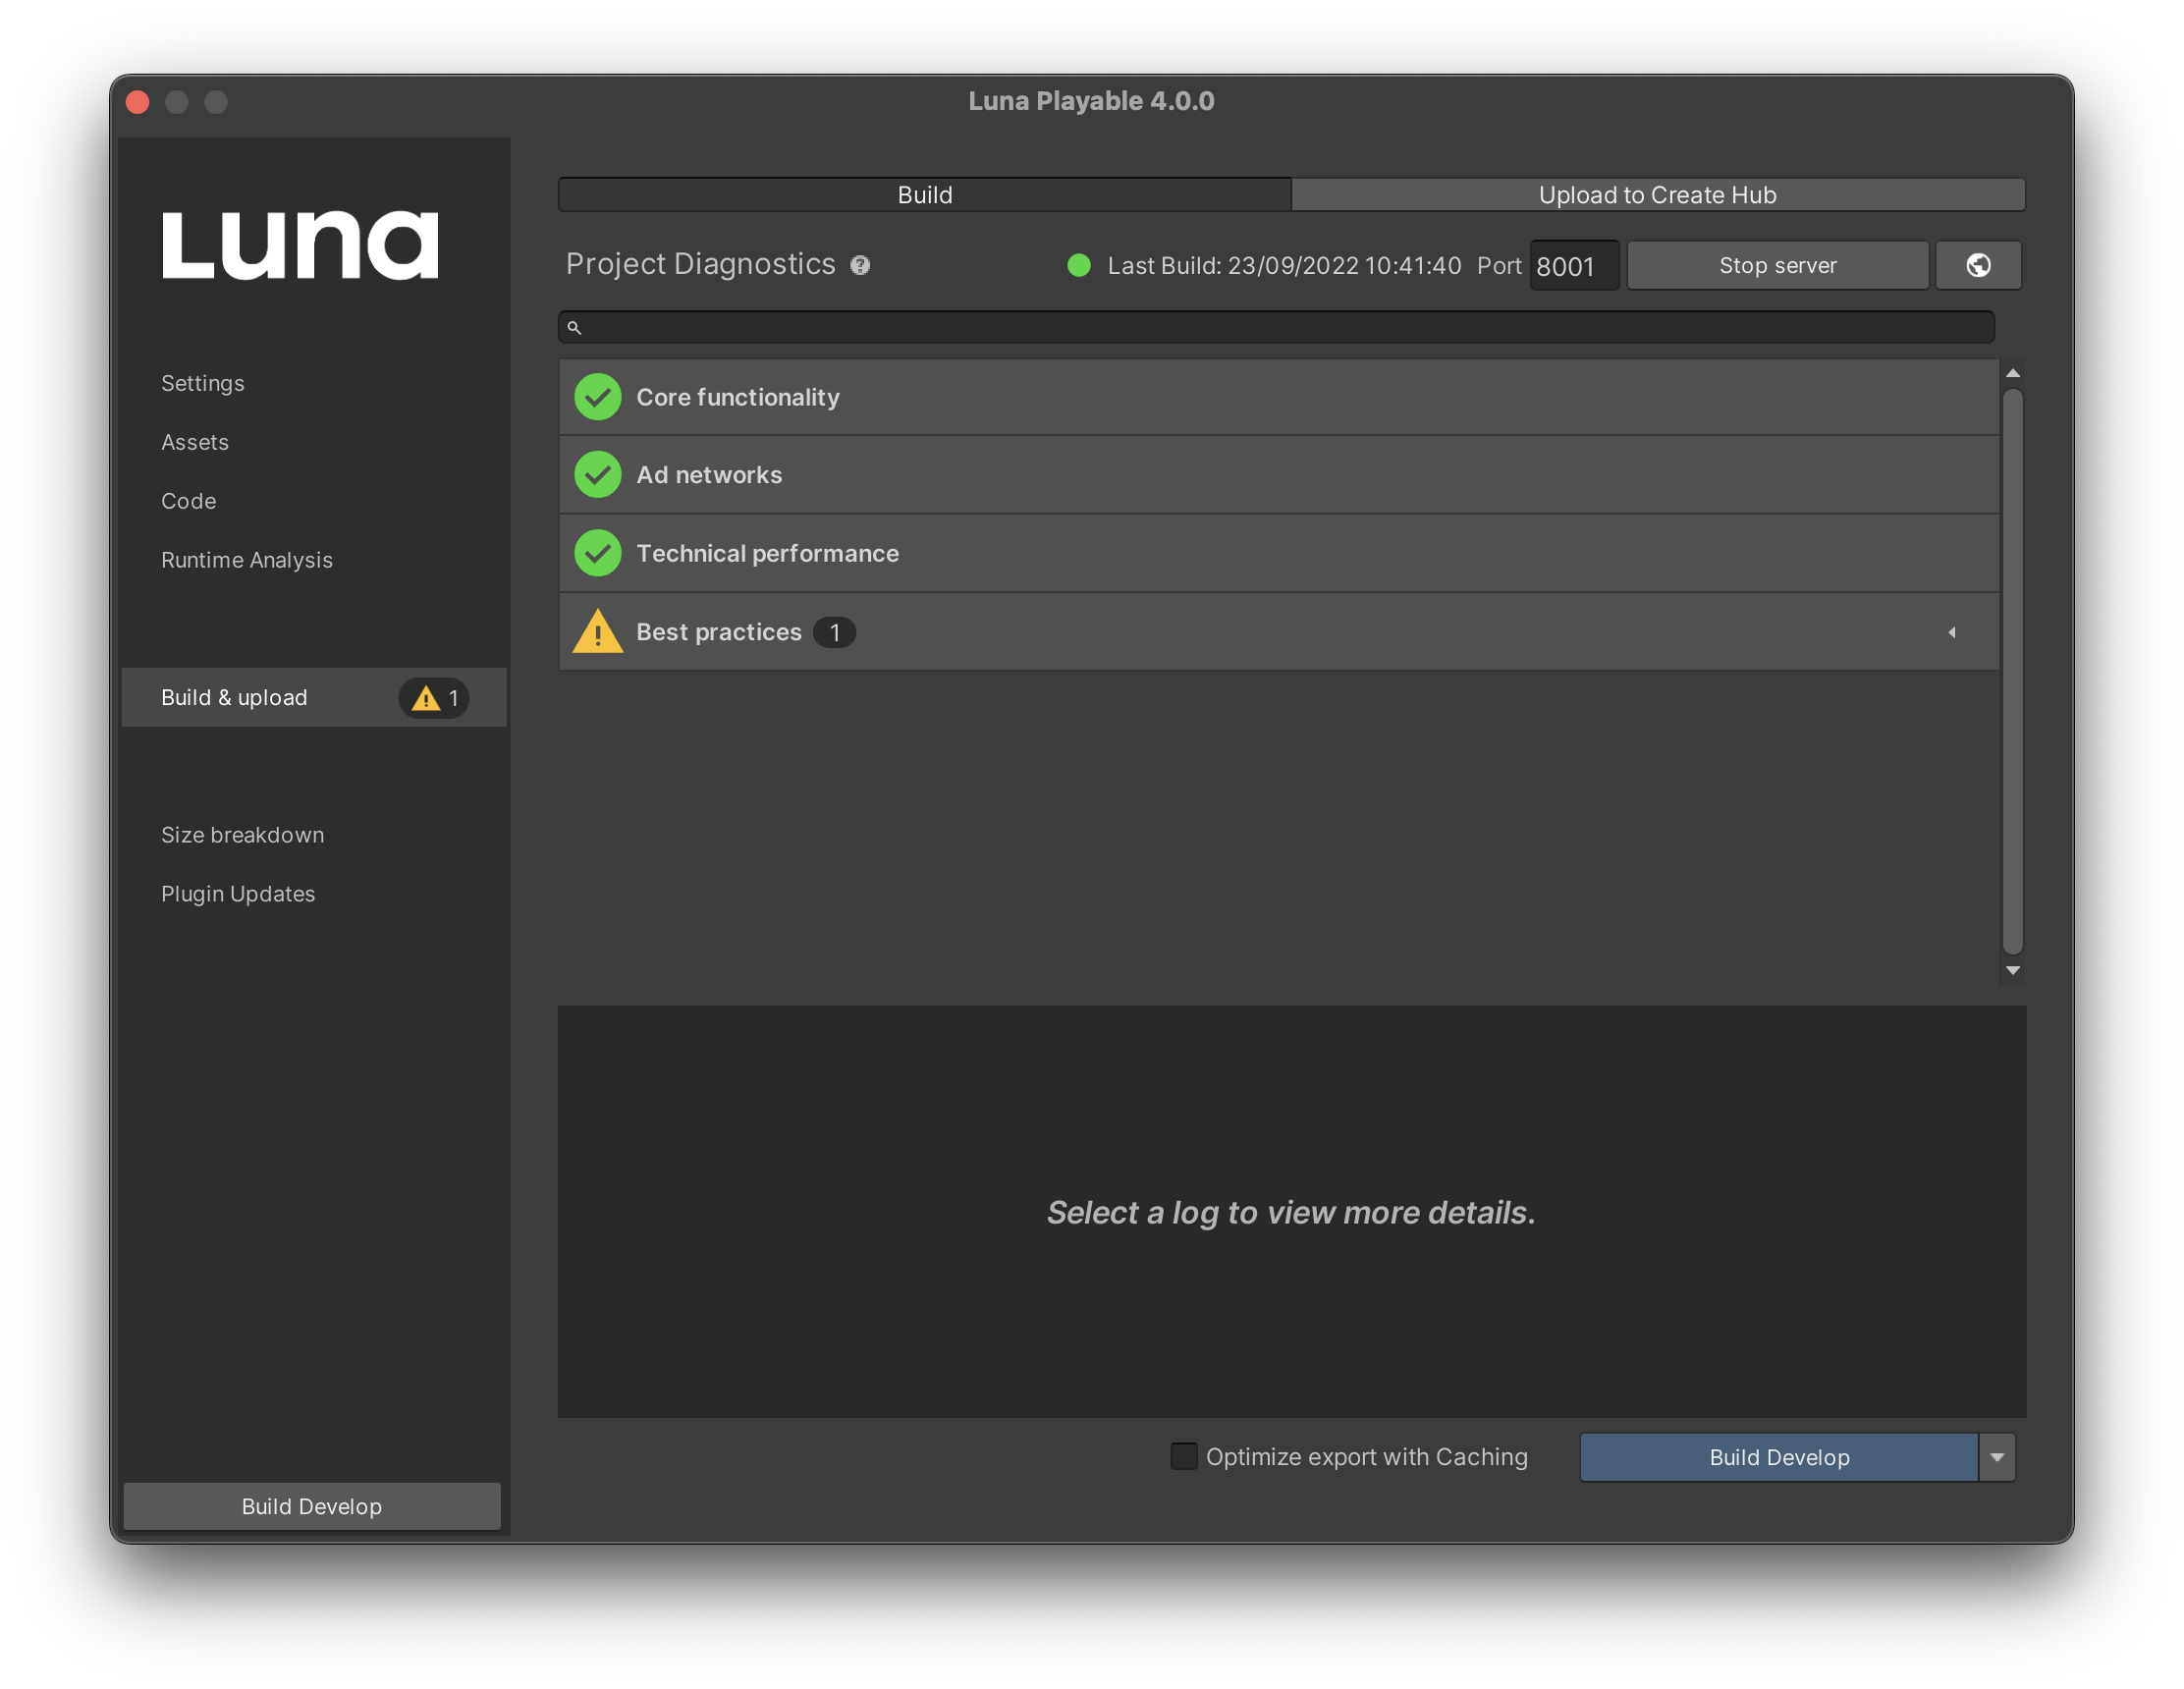Click the blue Build Develop button
This screenshot has height=1689, width=2184.
tap(1779, 1457)
